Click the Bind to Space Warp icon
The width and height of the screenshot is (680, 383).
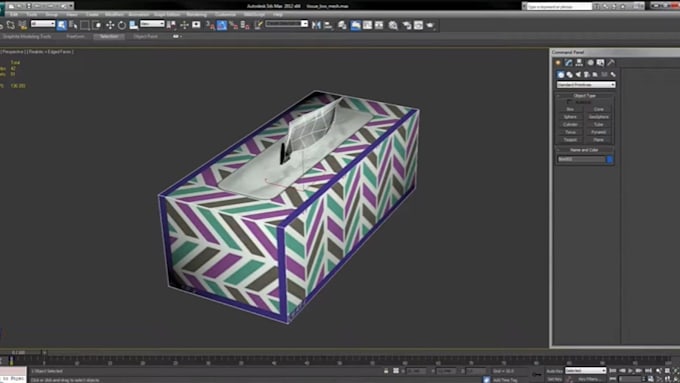23,25
